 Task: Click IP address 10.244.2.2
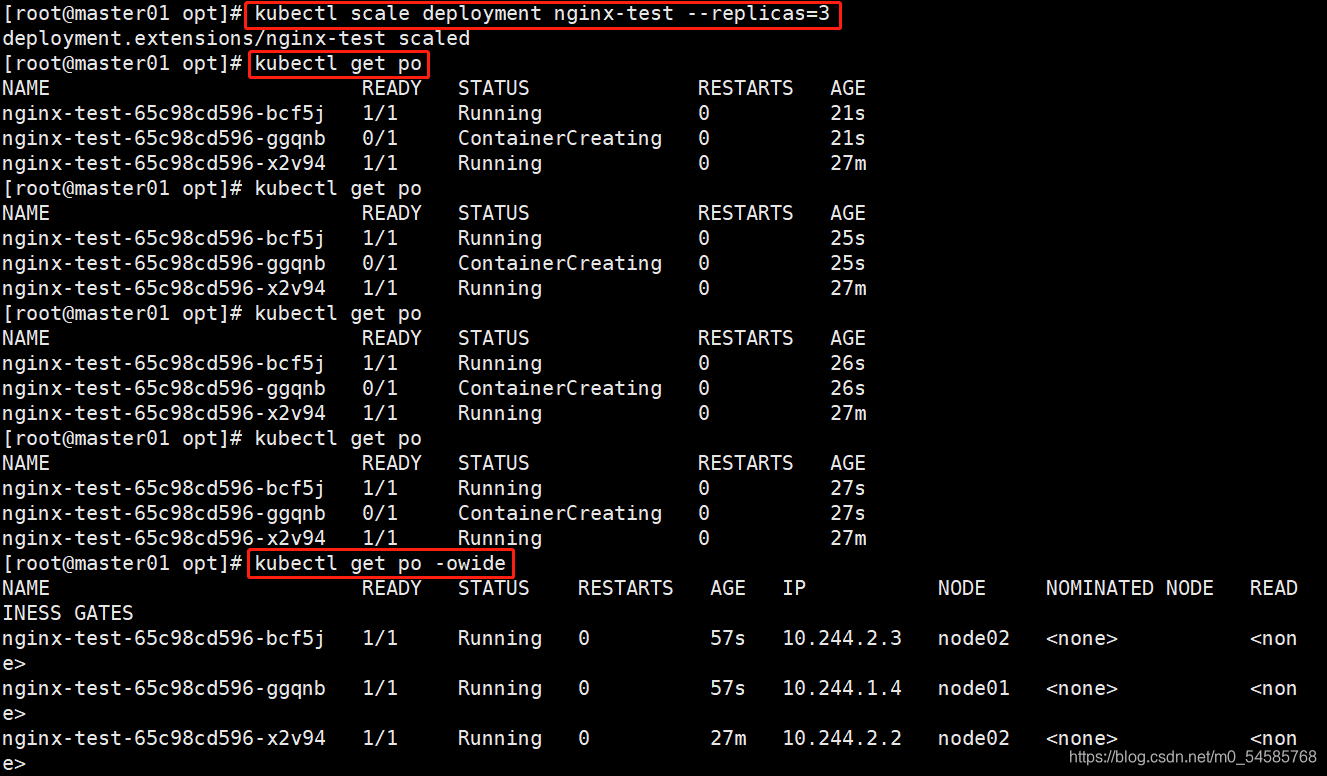click(x=842, y=738)
